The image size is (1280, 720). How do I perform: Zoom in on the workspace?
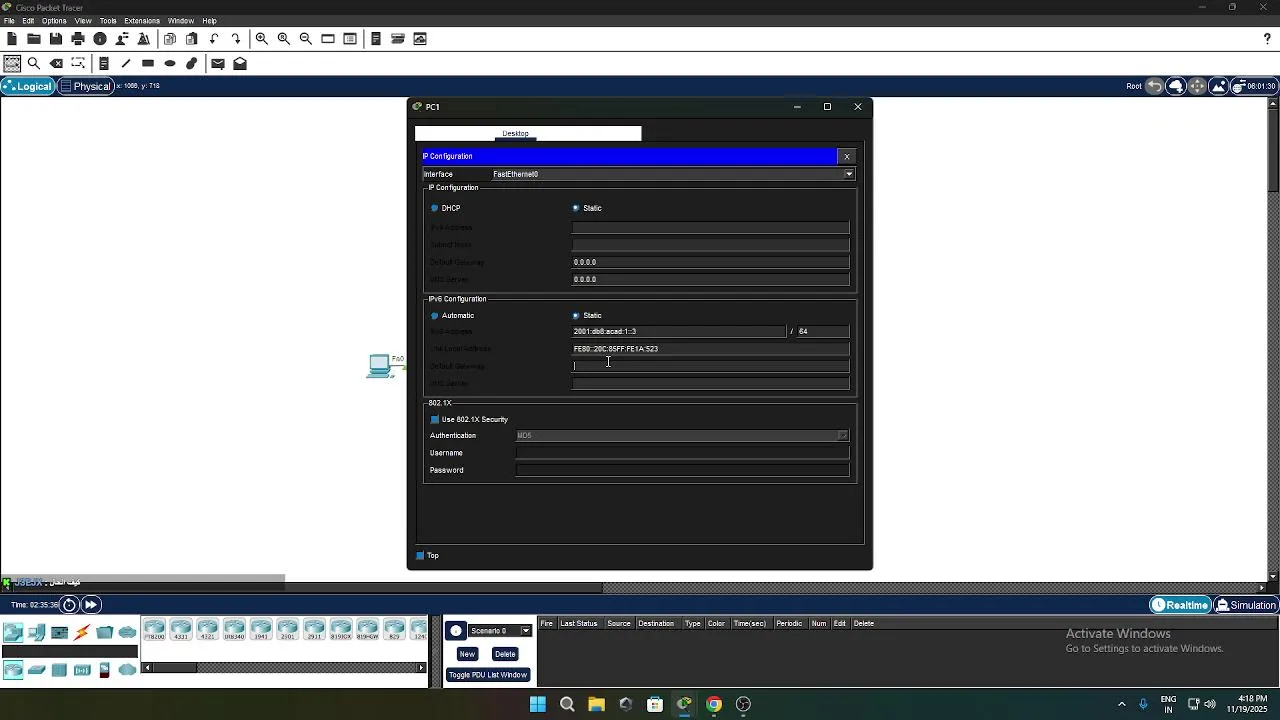click(x=262, y=39)
